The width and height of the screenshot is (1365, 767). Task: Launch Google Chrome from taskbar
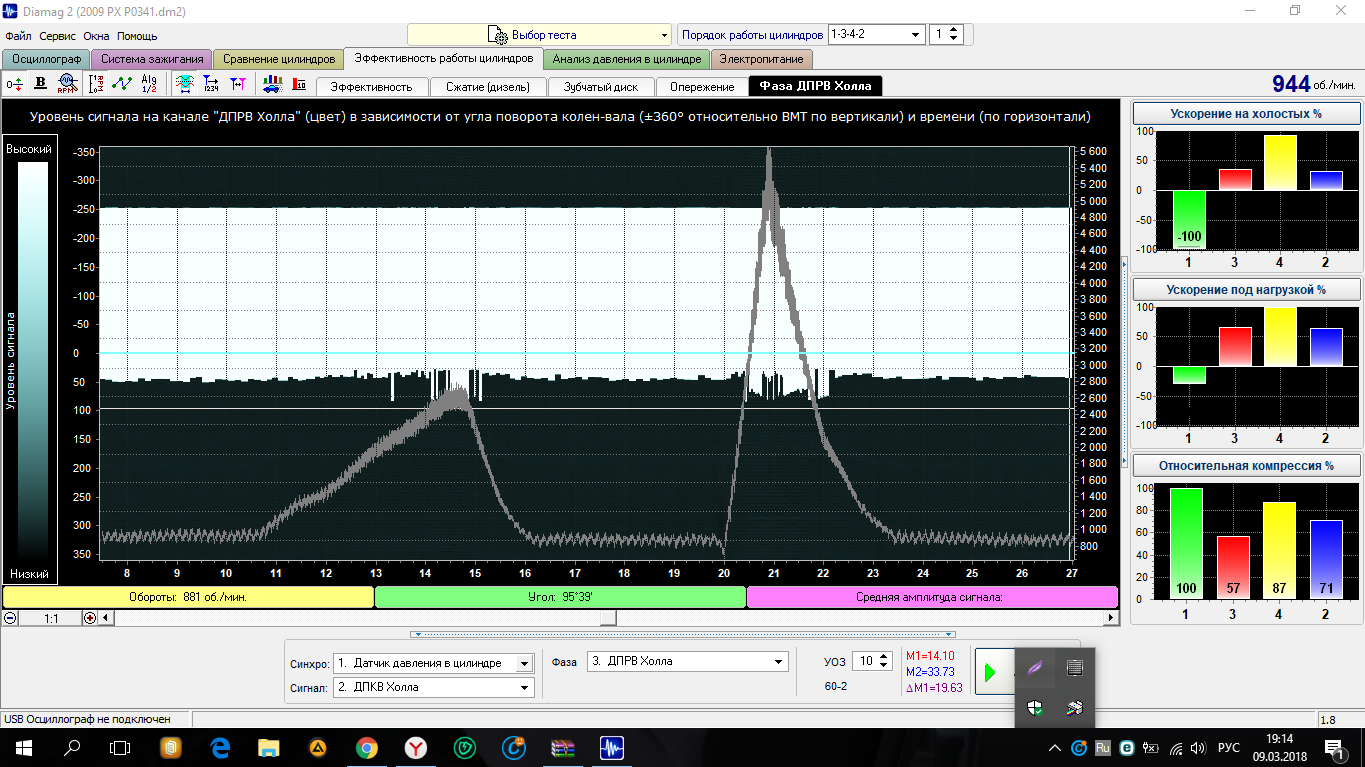tap(367, 747)
